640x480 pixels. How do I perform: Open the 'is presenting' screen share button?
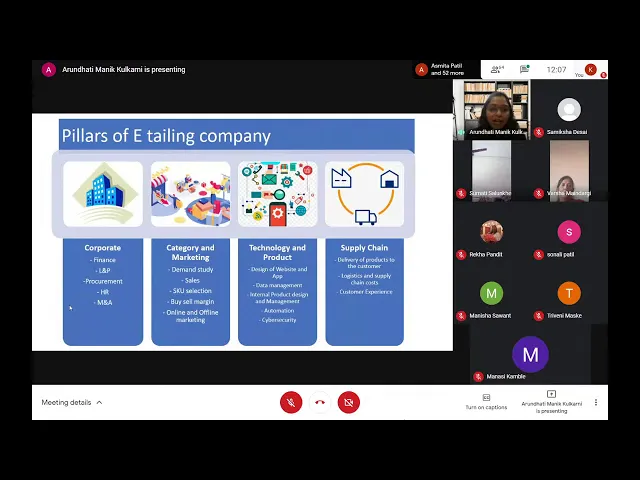click(551, 401)
